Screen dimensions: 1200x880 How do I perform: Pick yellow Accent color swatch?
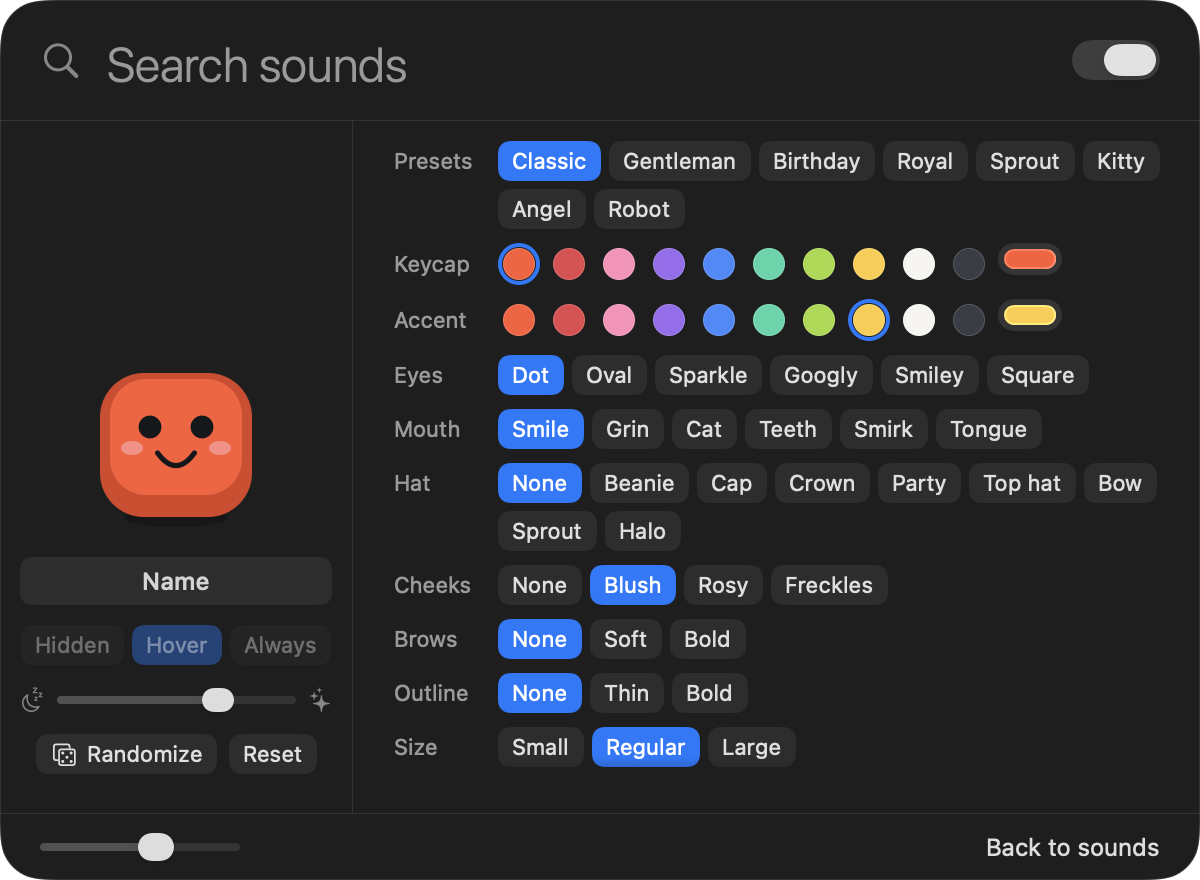pyautogui.click(x=869, y=320)
